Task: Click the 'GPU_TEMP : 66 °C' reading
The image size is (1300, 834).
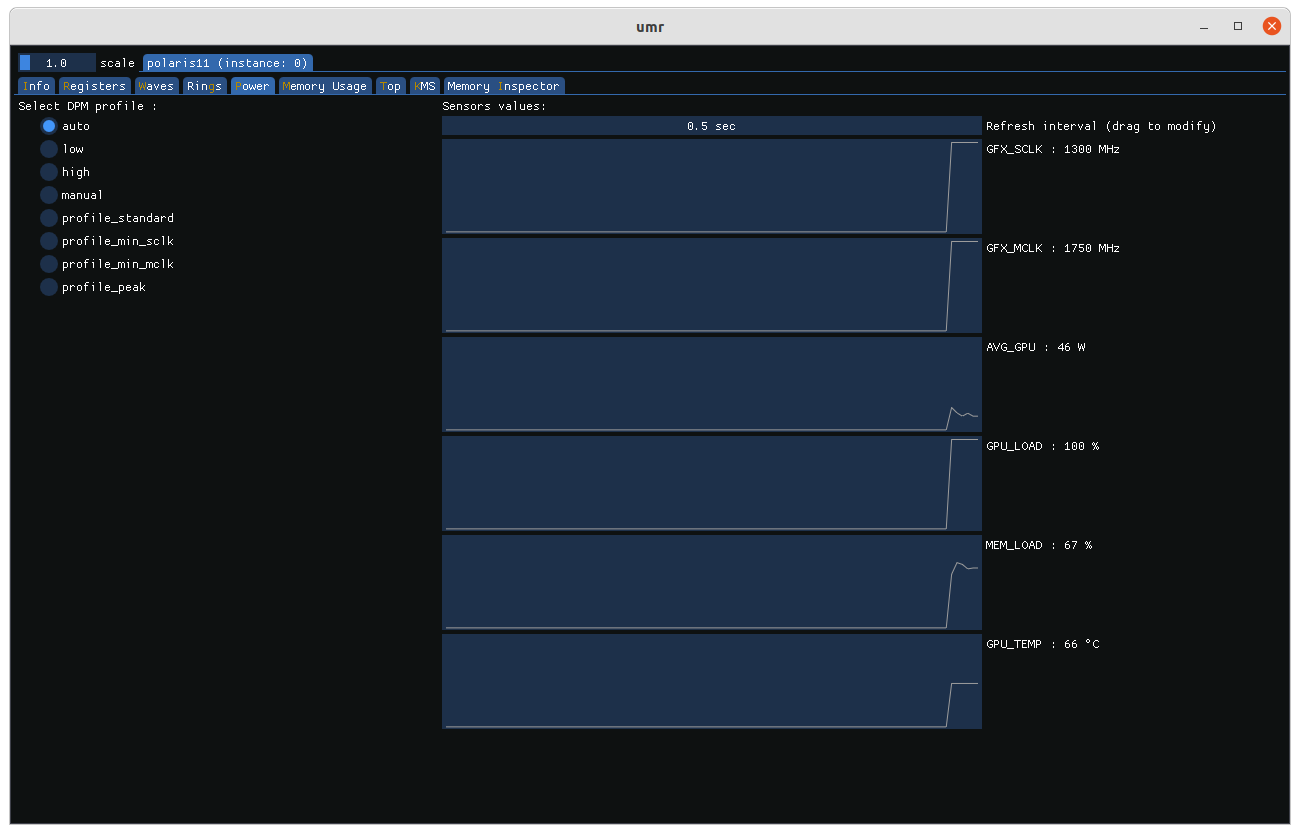Action: (x=1043, y=644)
